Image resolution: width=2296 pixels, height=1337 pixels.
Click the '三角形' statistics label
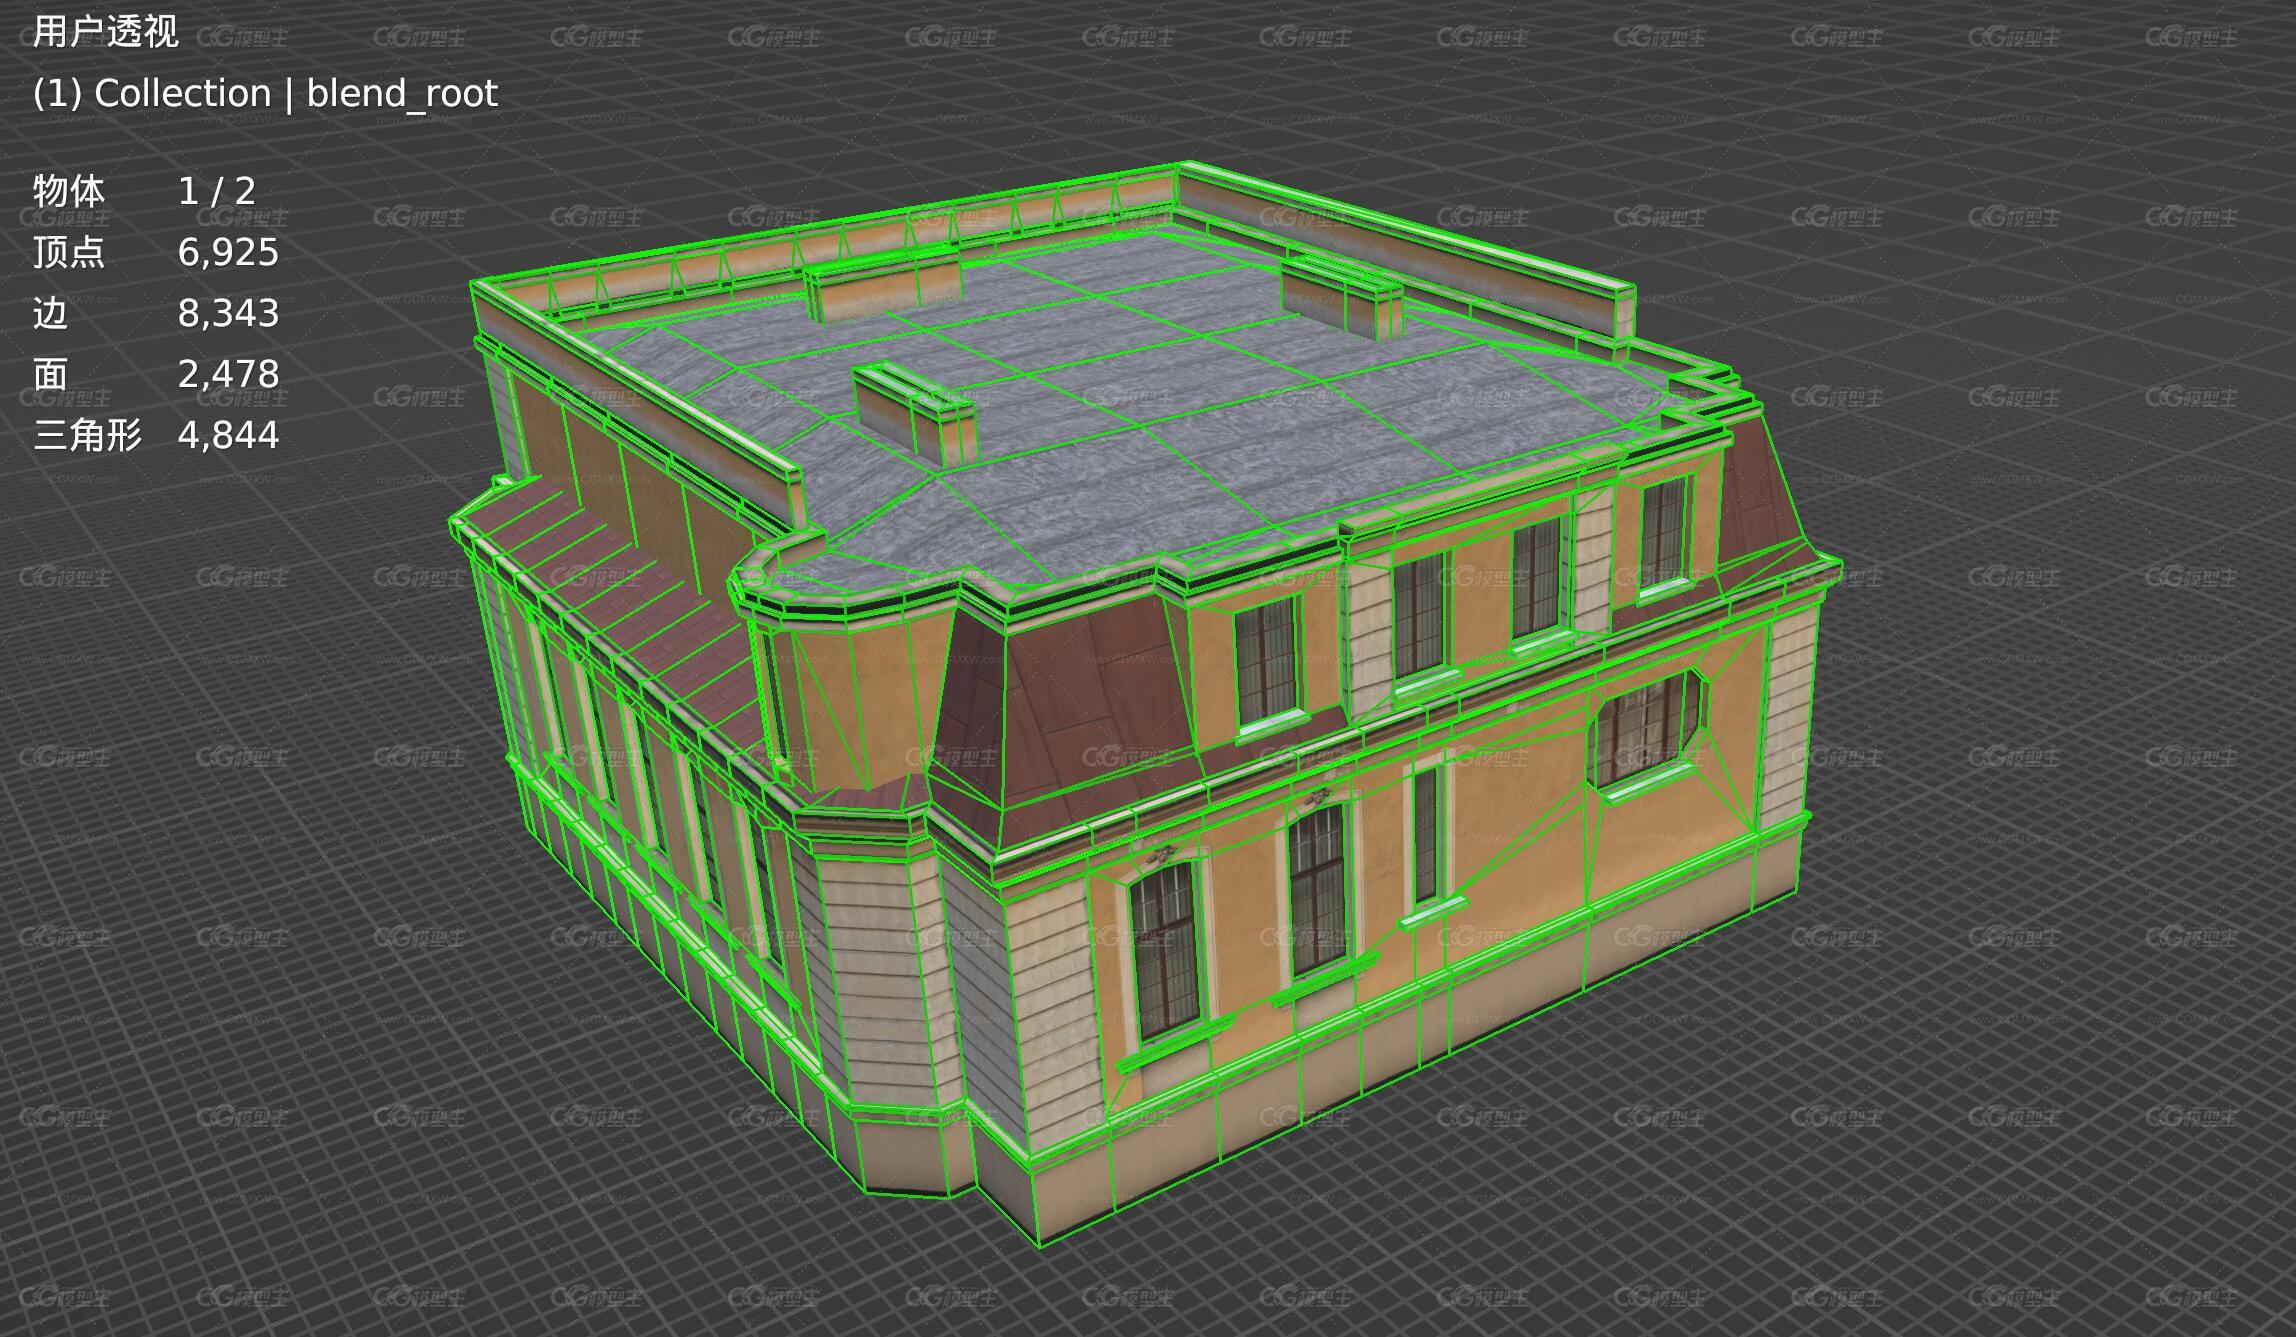click(88, 435)
